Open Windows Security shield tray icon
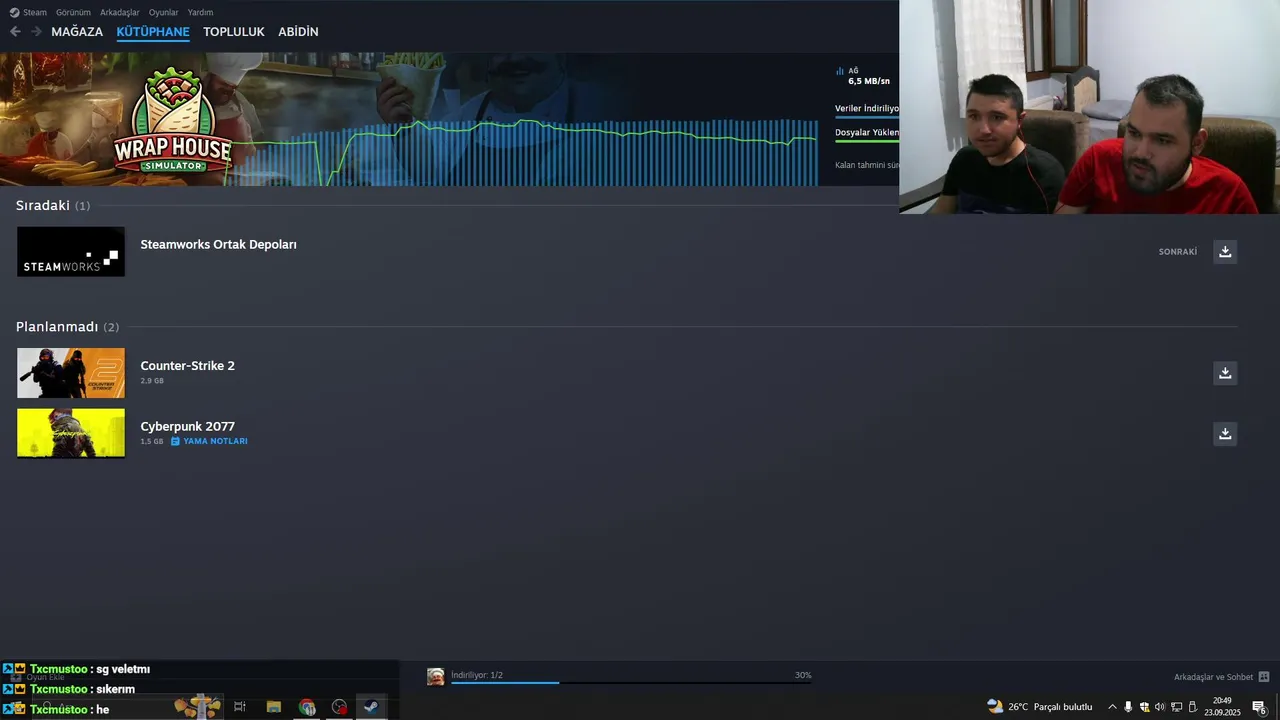 (x=1144, y=707)
